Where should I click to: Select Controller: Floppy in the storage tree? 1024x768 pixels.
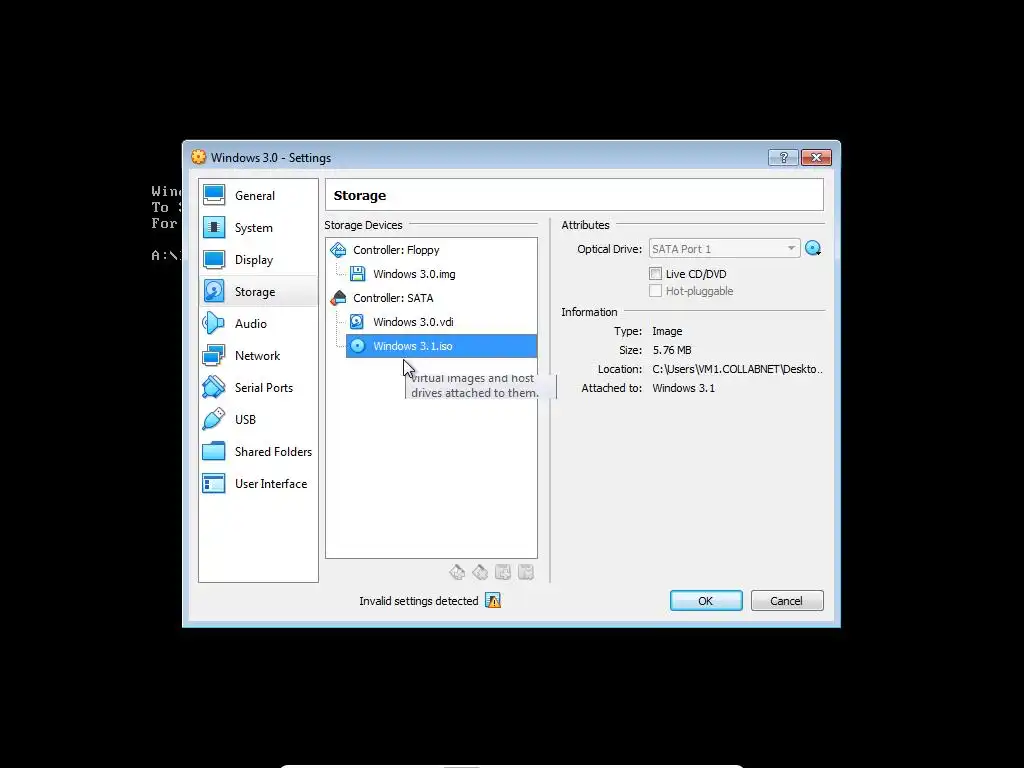click(396, 250)
